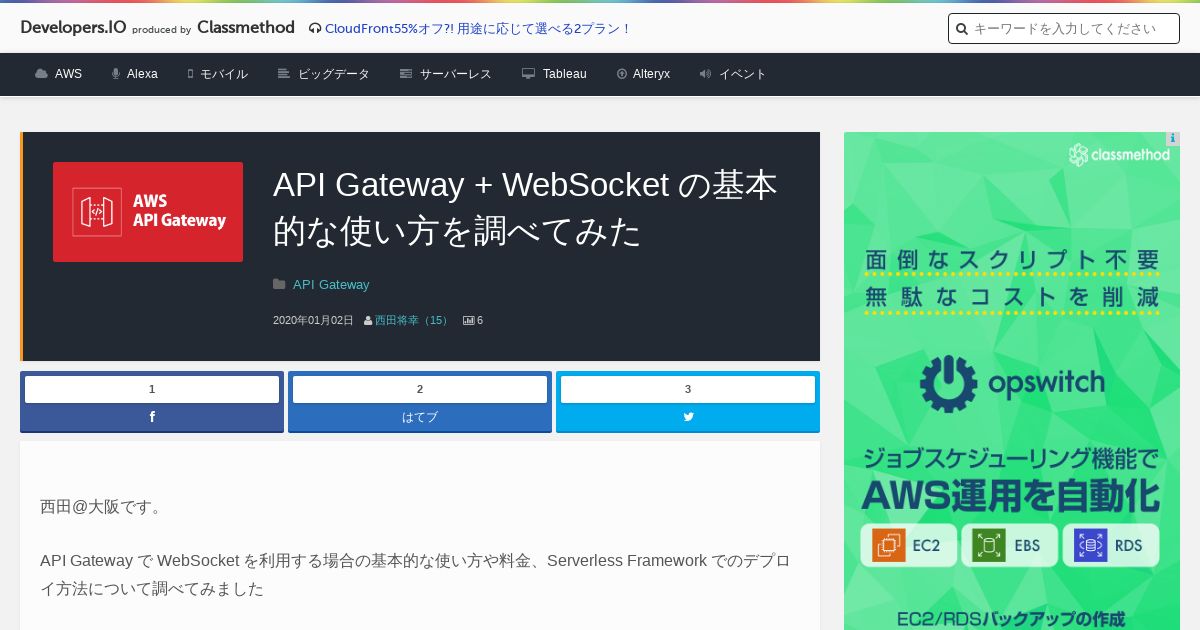Click the search magnifier icon

tap(962, 29)
